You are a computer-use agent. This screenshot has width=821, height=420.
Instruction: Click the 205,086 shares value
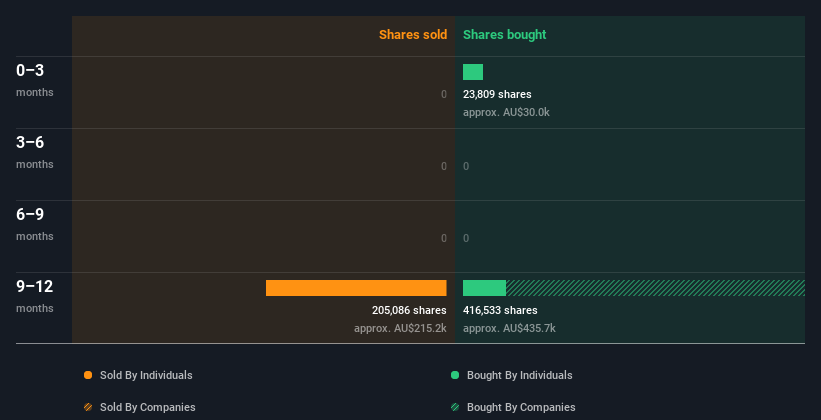[x=409, y=311]
